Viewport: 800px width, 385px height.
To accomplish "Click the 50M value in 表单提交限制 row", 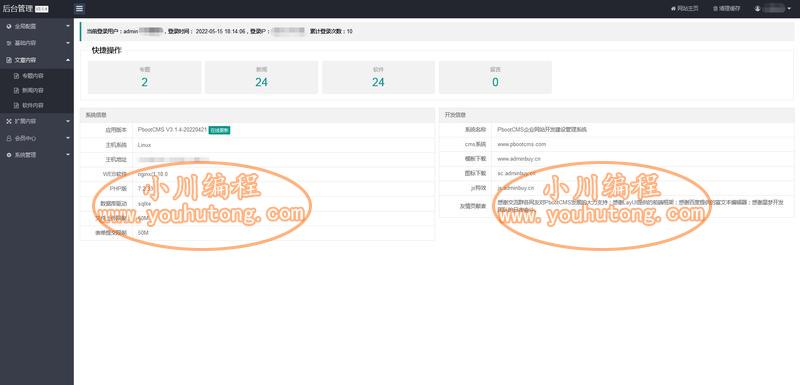I will pos(143,233).
